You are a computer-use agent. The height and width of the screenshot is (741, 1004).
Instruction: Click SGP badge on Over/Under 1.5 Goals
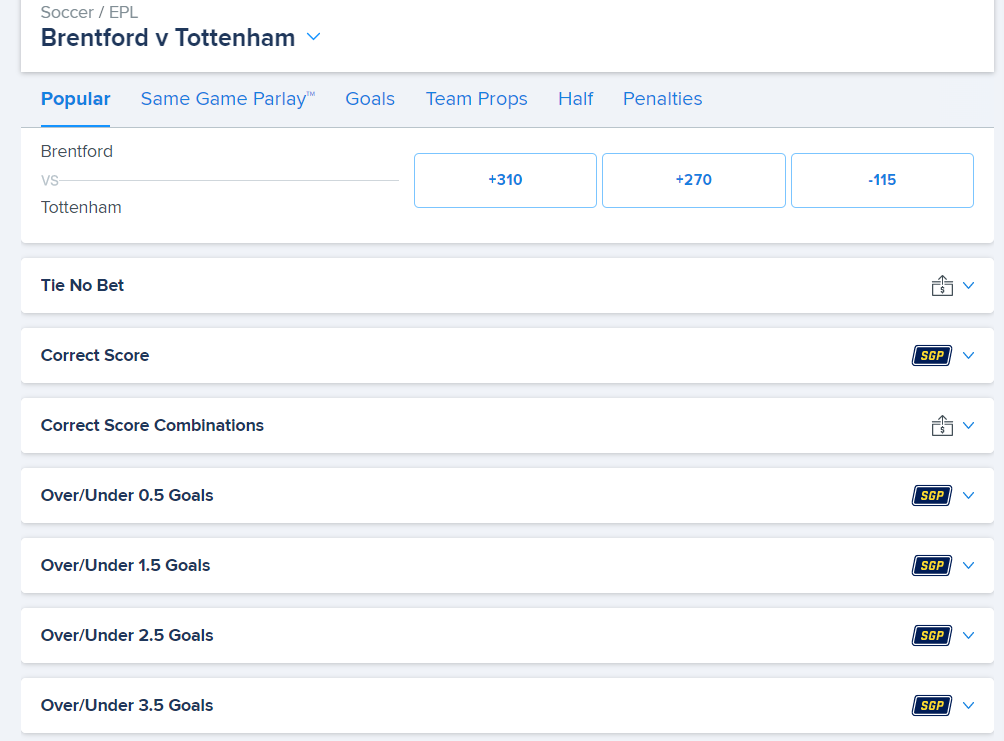(x=932, y=566)
